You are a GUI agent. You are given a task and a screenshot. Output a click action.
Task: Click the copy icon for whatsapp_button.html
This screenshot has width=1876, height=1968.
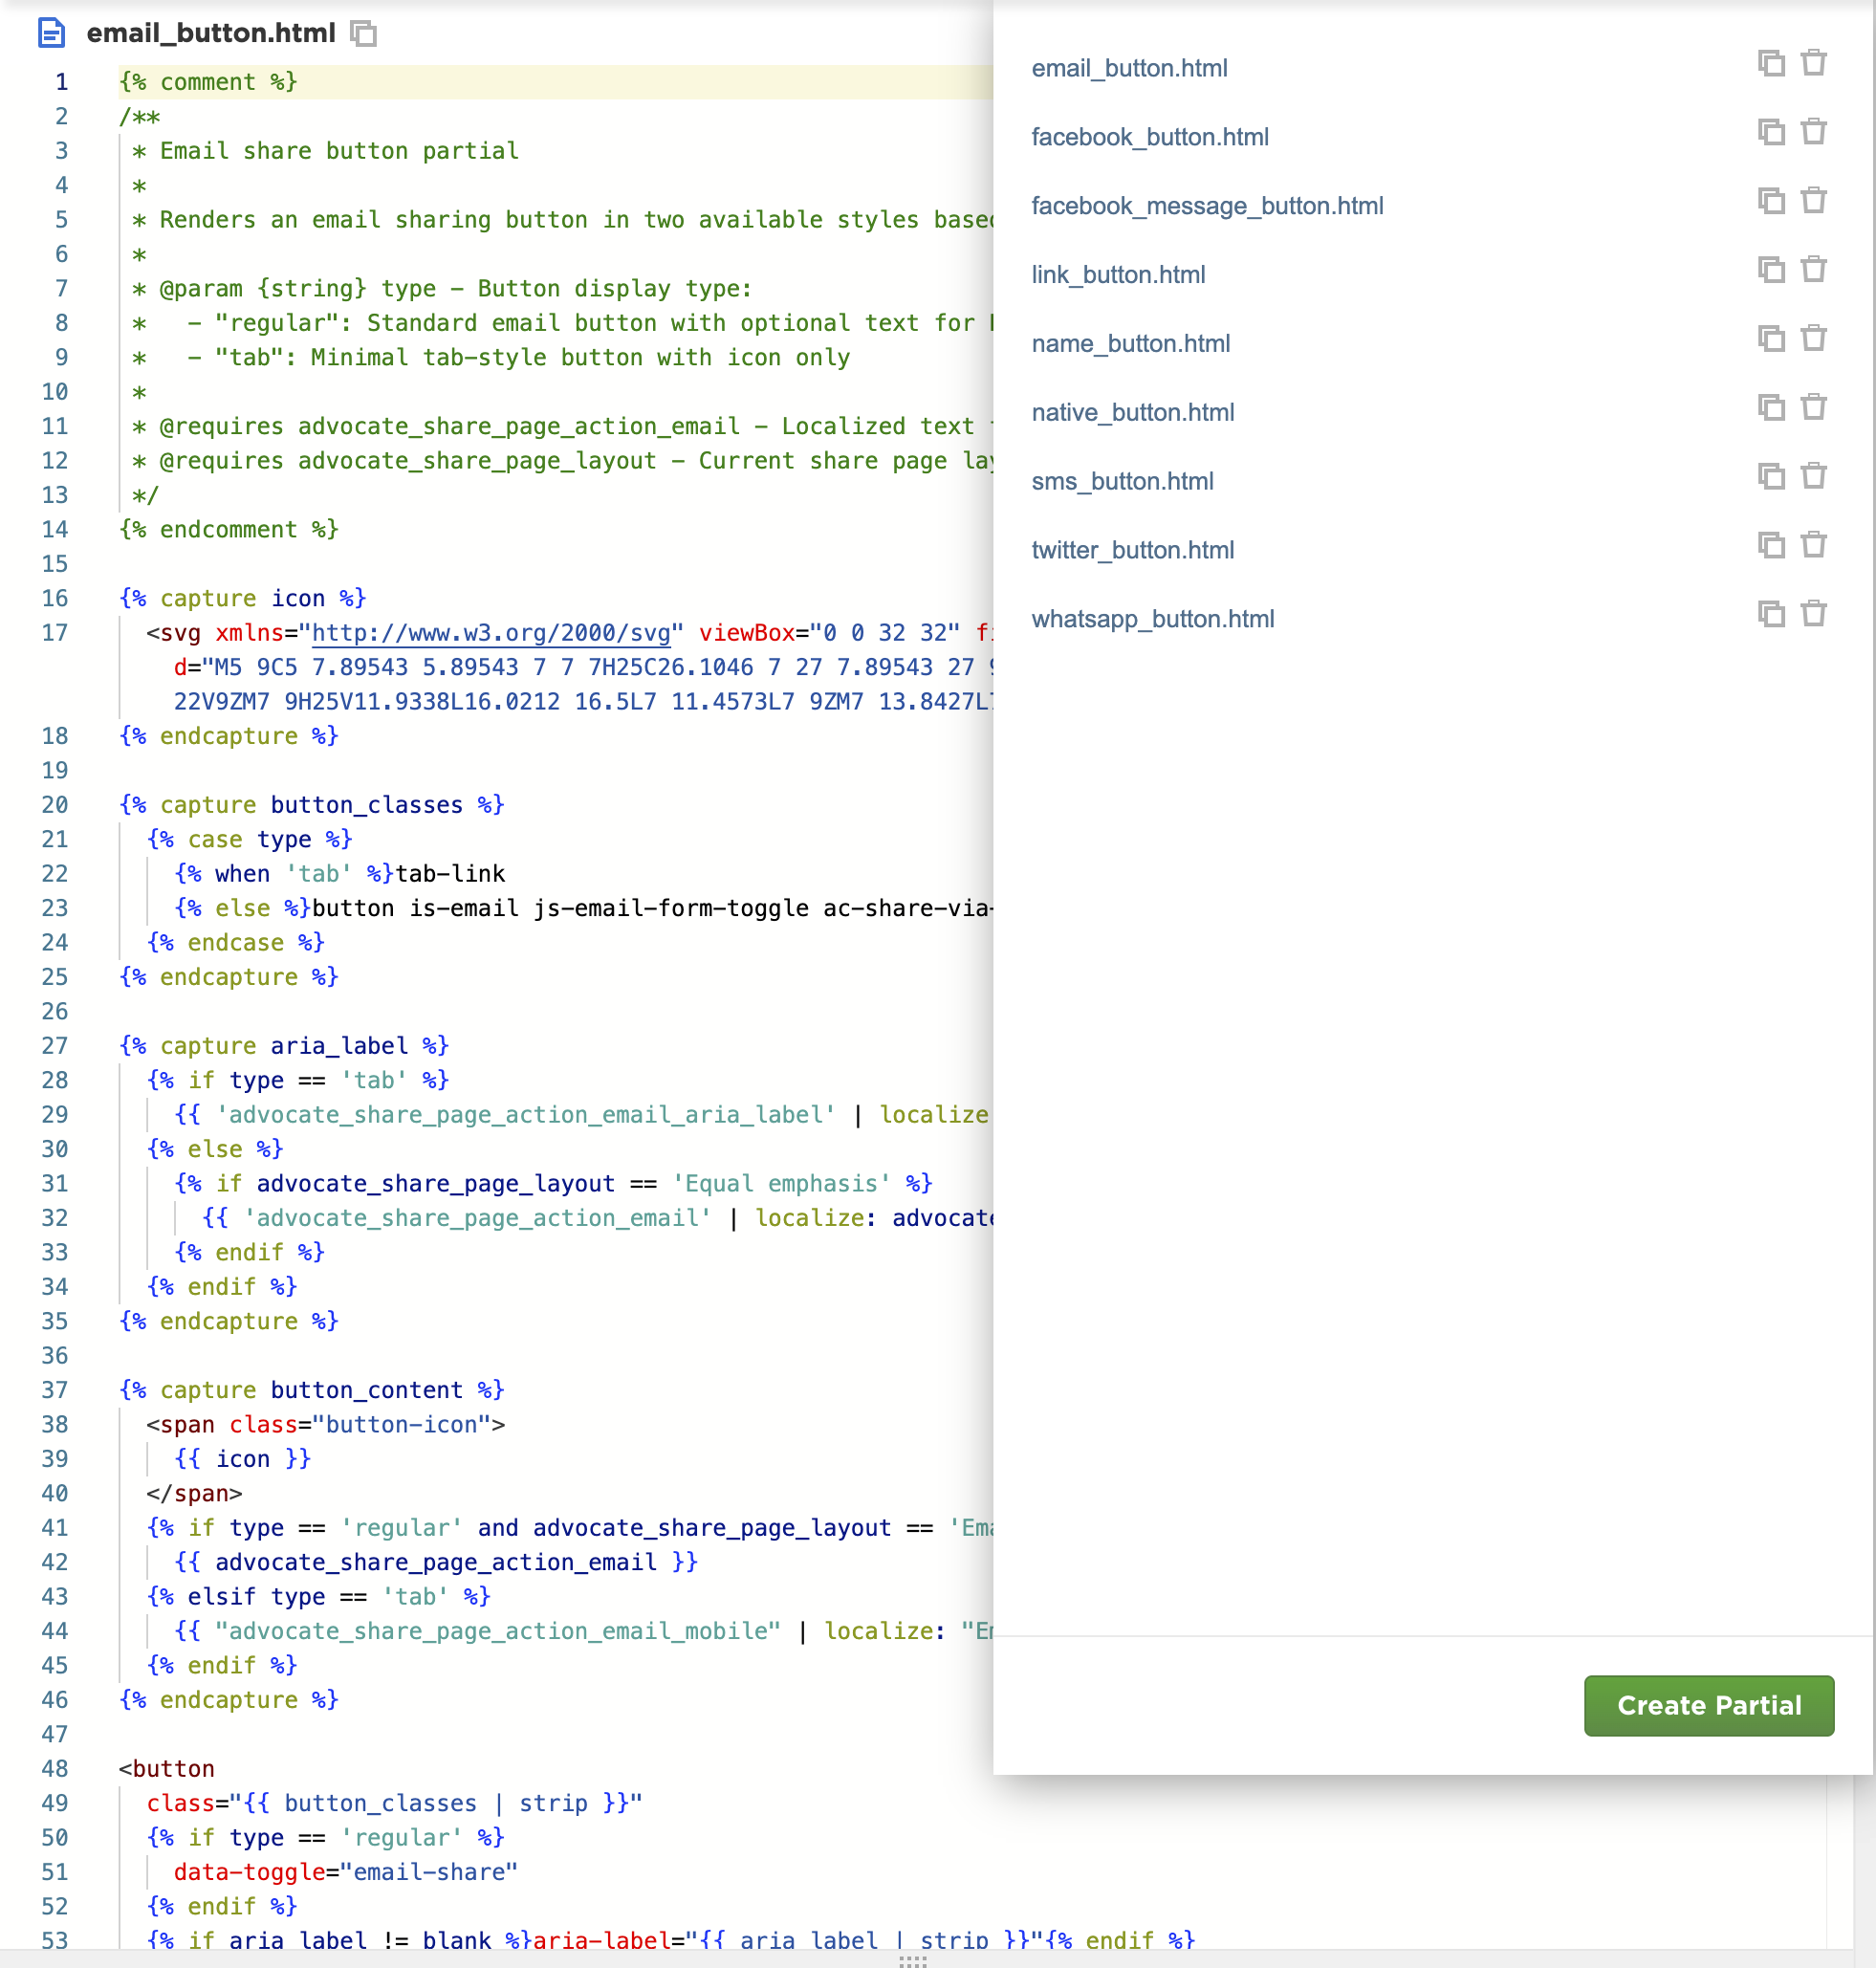(x=1771, y=614)
